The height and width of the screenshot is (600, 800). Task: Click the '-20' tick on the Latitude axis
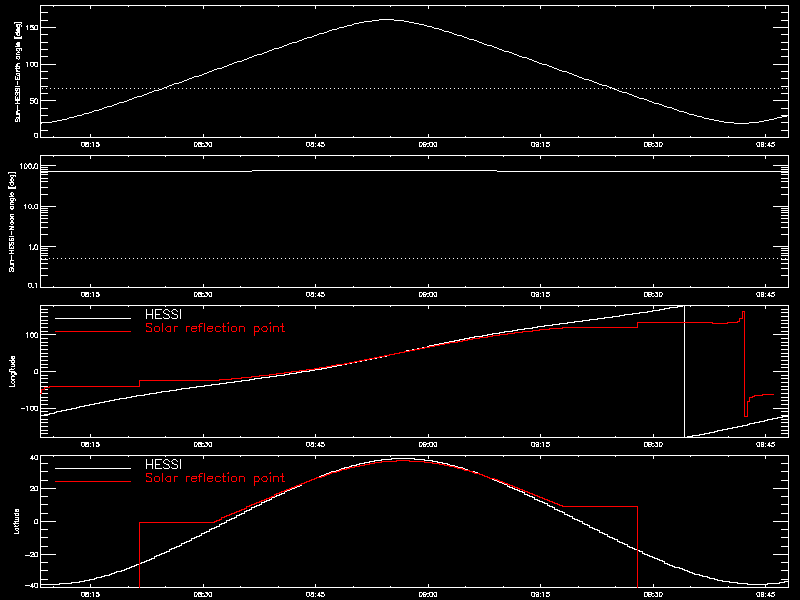tap(32, 554)
